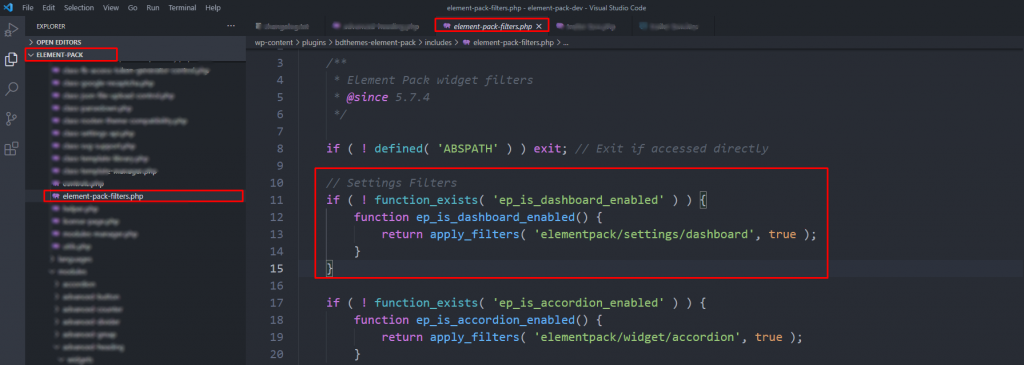Open the Extensions view
The width and height of the screenshot is (1024, 365).
11,149
